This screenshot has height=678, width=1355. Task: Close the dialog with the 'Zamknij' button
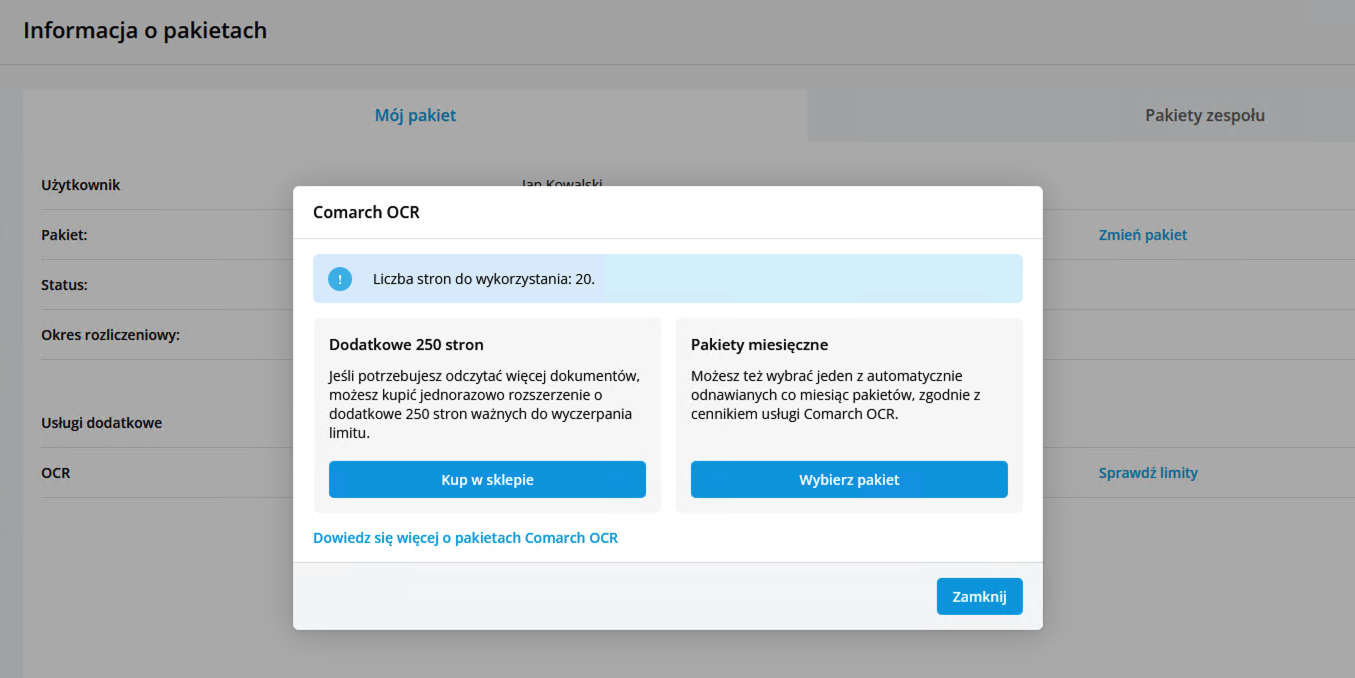[979, 596]
